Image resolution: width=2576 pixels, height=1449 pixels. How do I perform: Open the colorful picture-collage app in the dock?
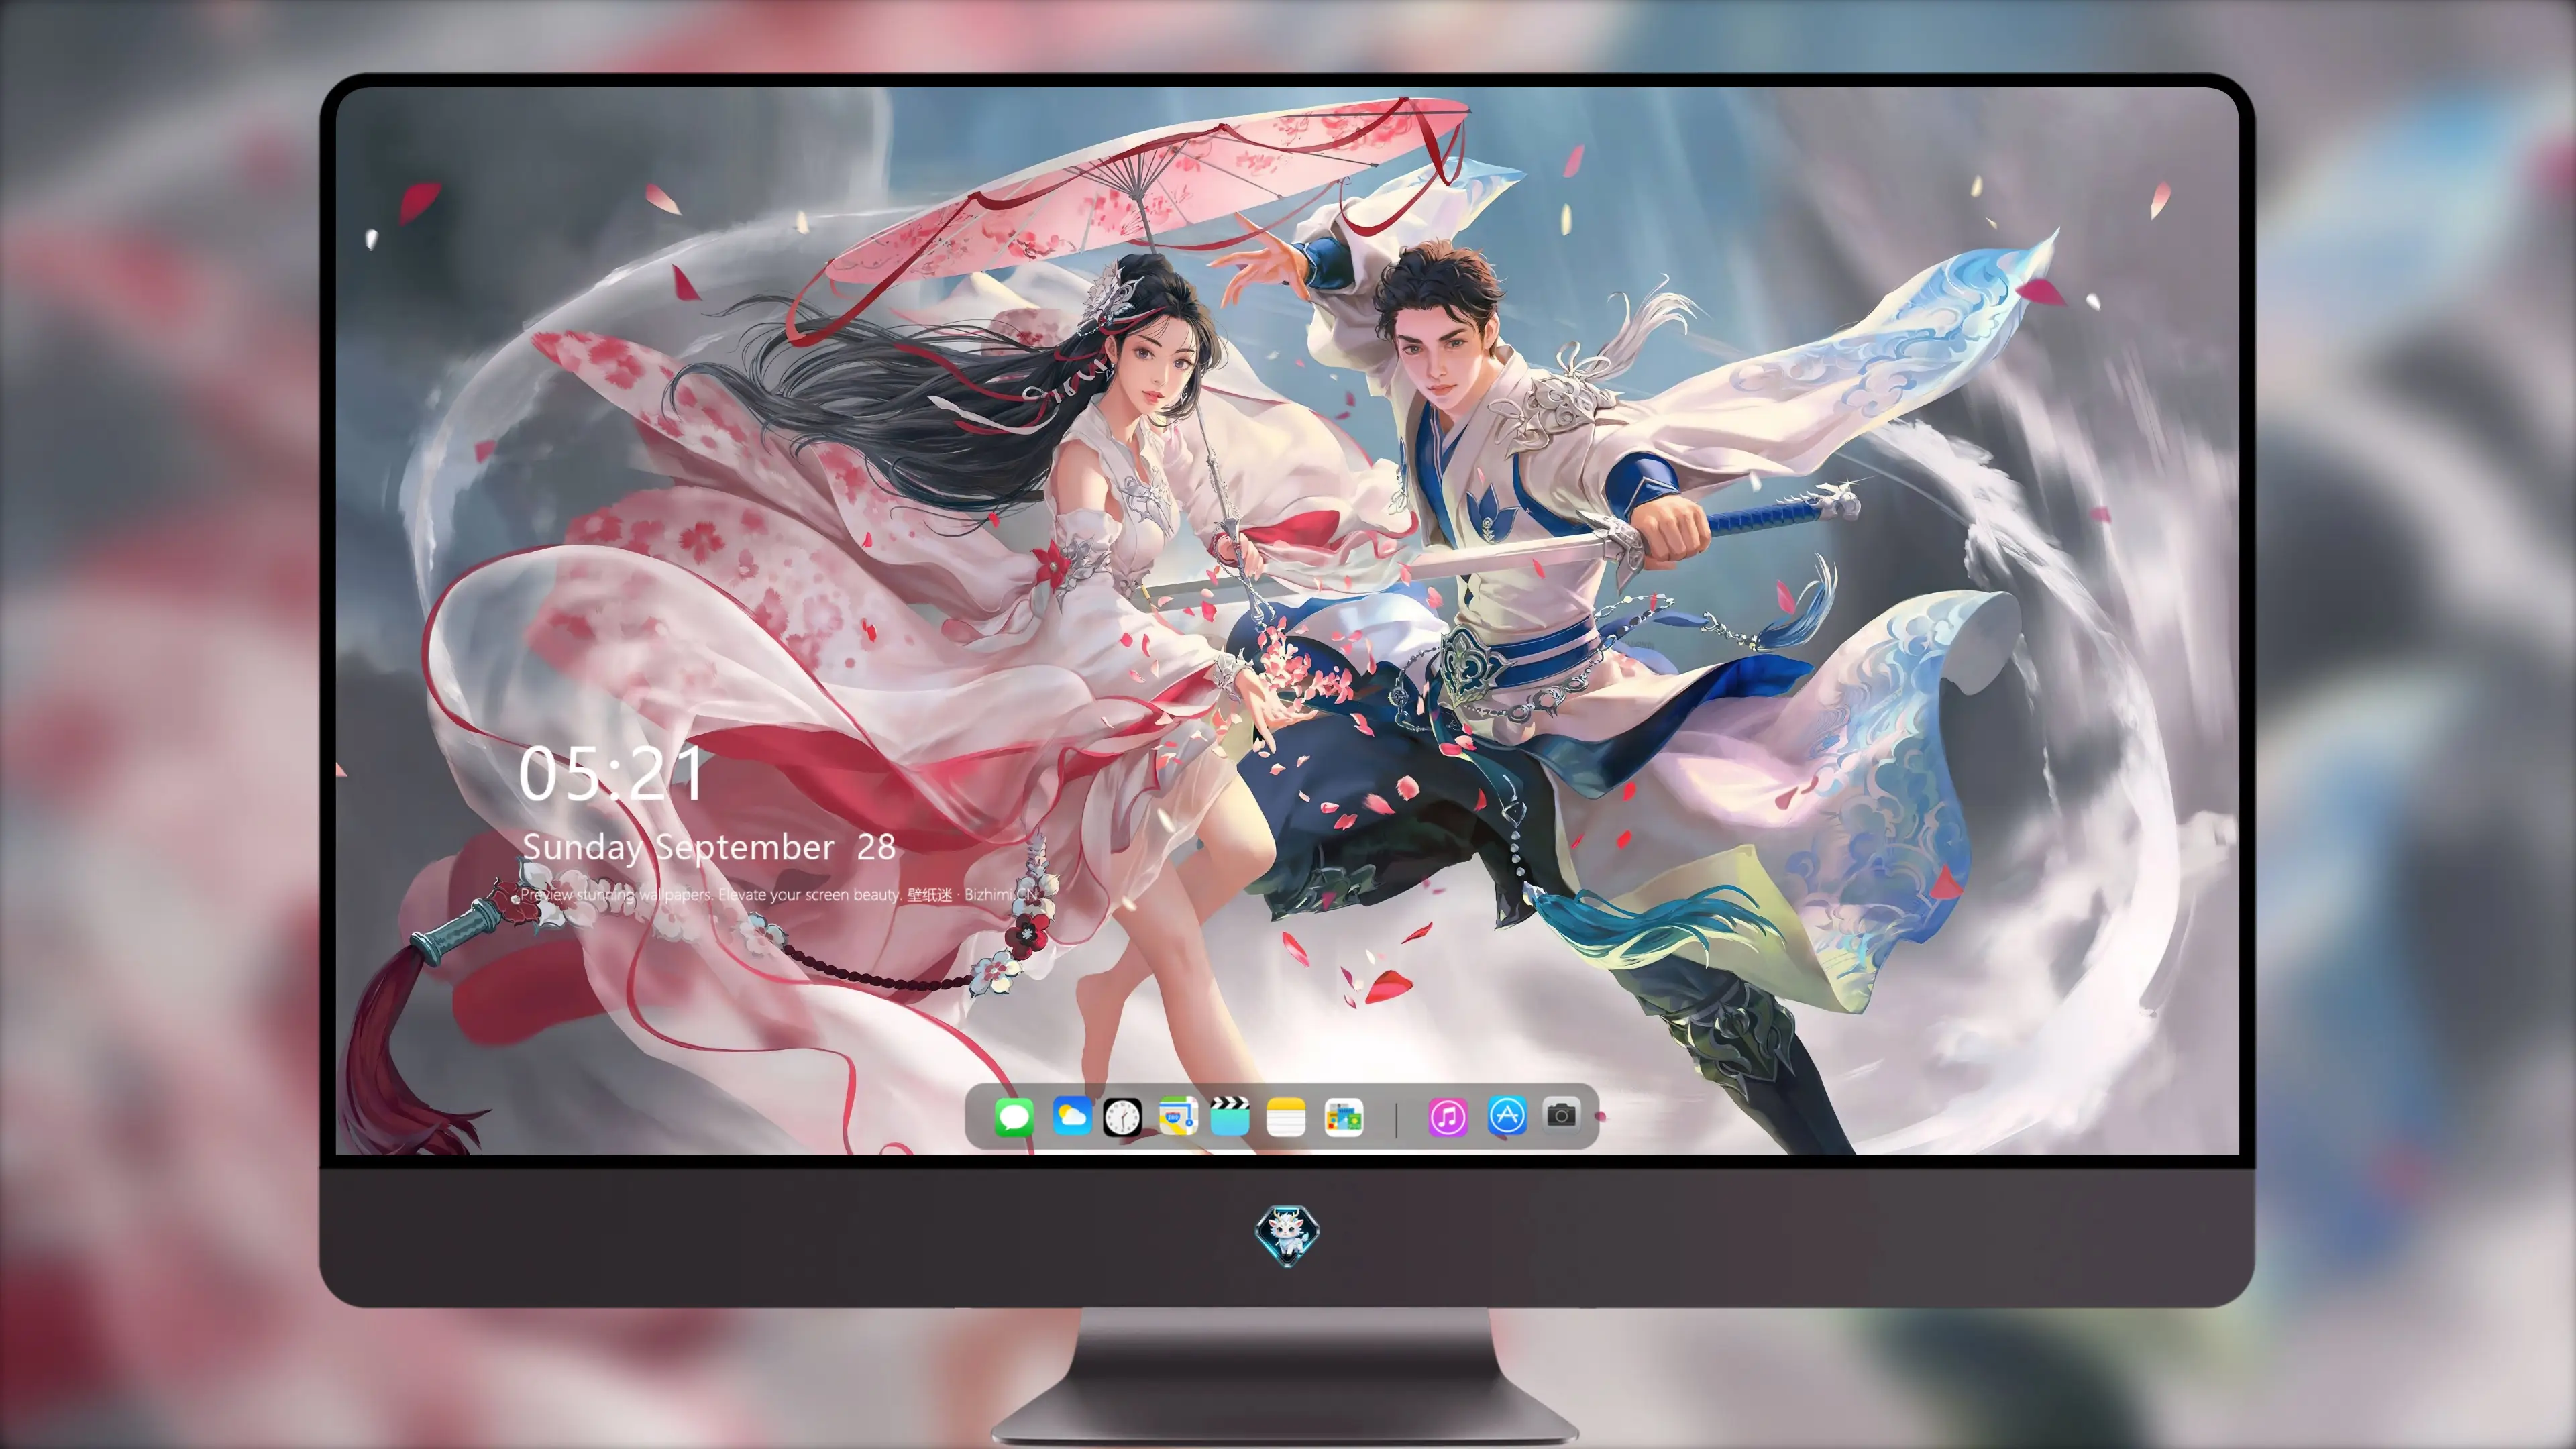(1343, 1117)
